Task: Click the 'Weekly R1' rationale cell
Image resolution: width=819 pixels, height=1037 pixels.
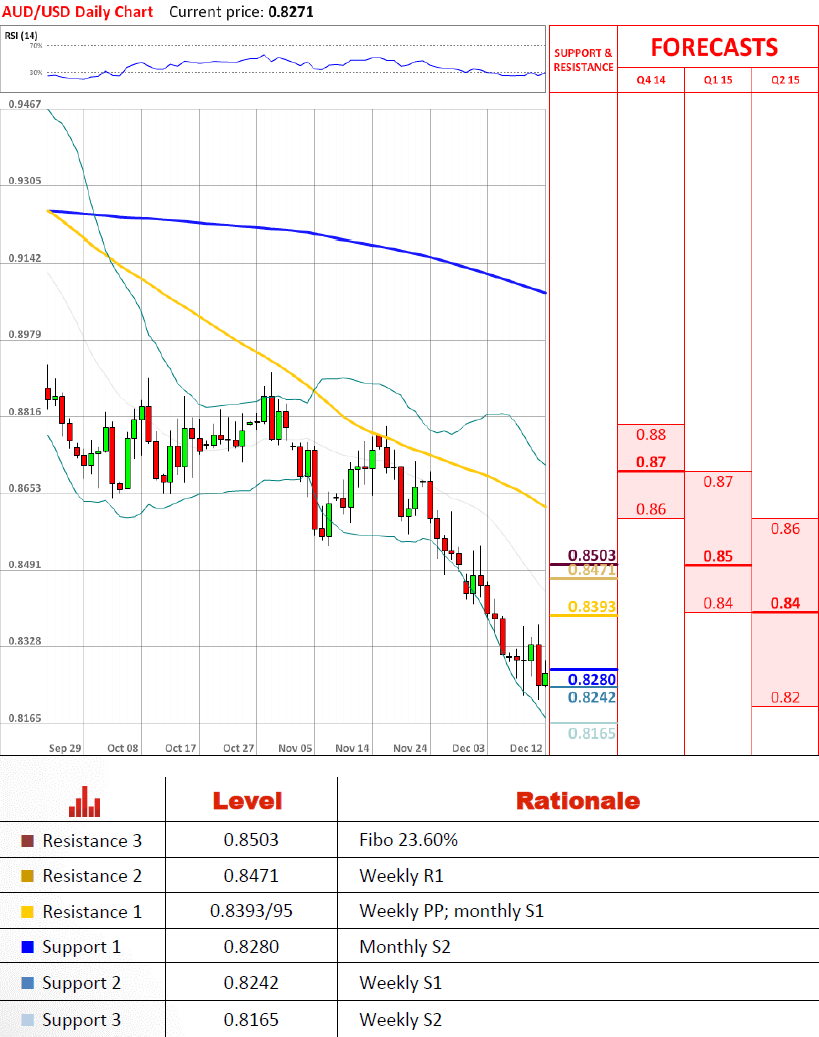Action: 401,876
